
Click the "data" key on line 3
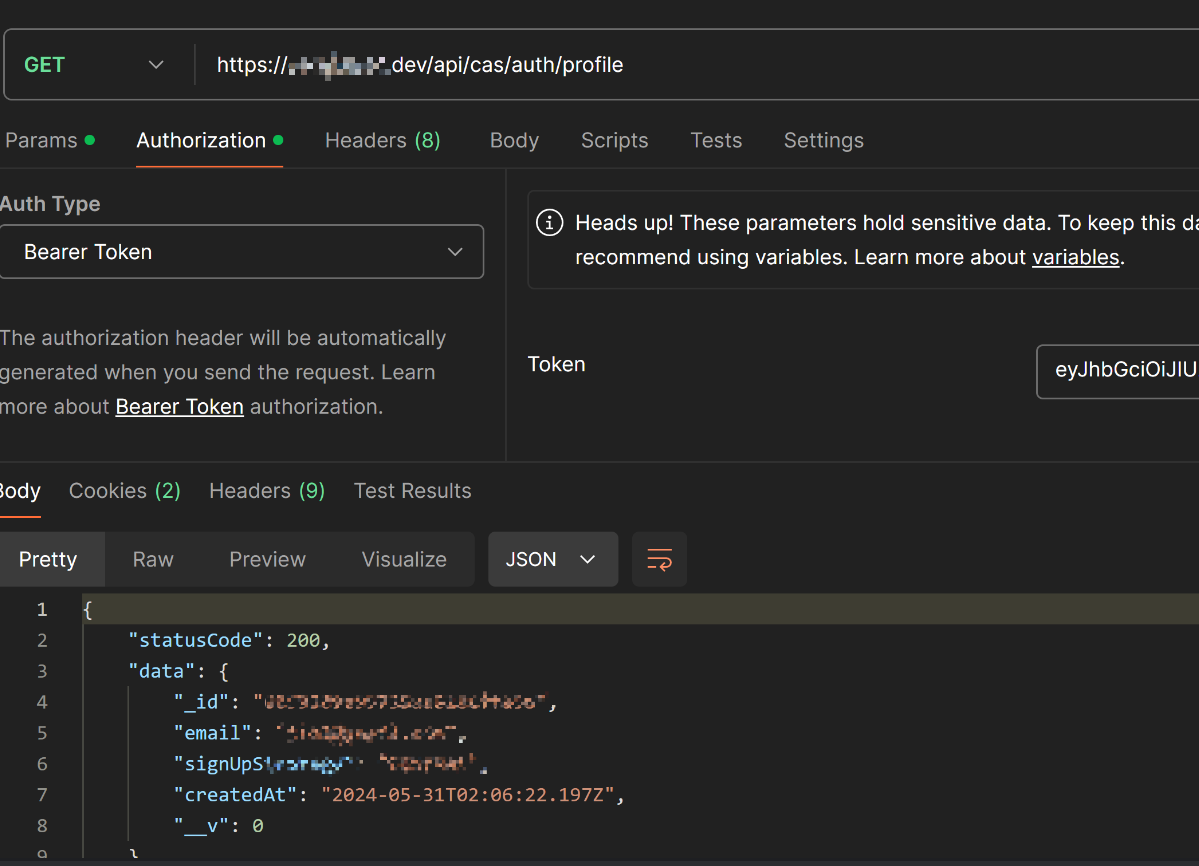(x=162, y=672)
